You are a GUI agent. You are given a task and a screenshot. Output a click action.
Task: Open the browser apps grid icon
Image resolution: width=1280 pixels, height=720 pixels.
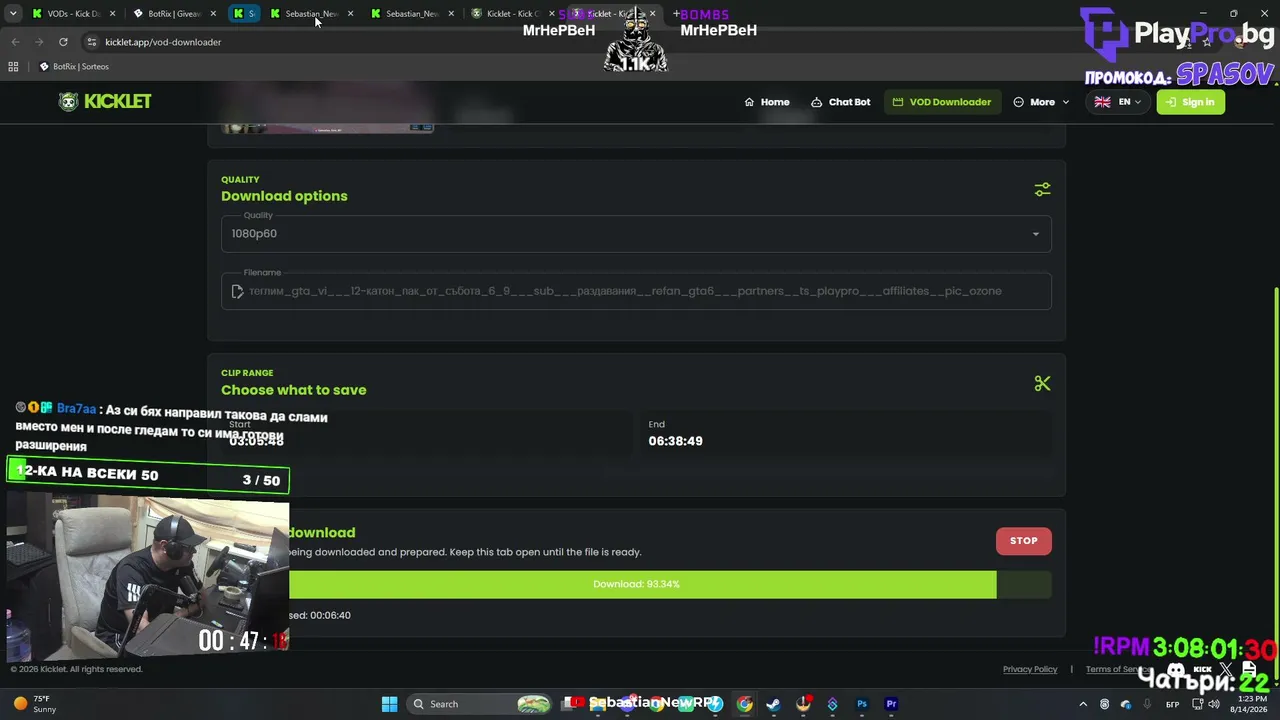[x=13, y=67]
